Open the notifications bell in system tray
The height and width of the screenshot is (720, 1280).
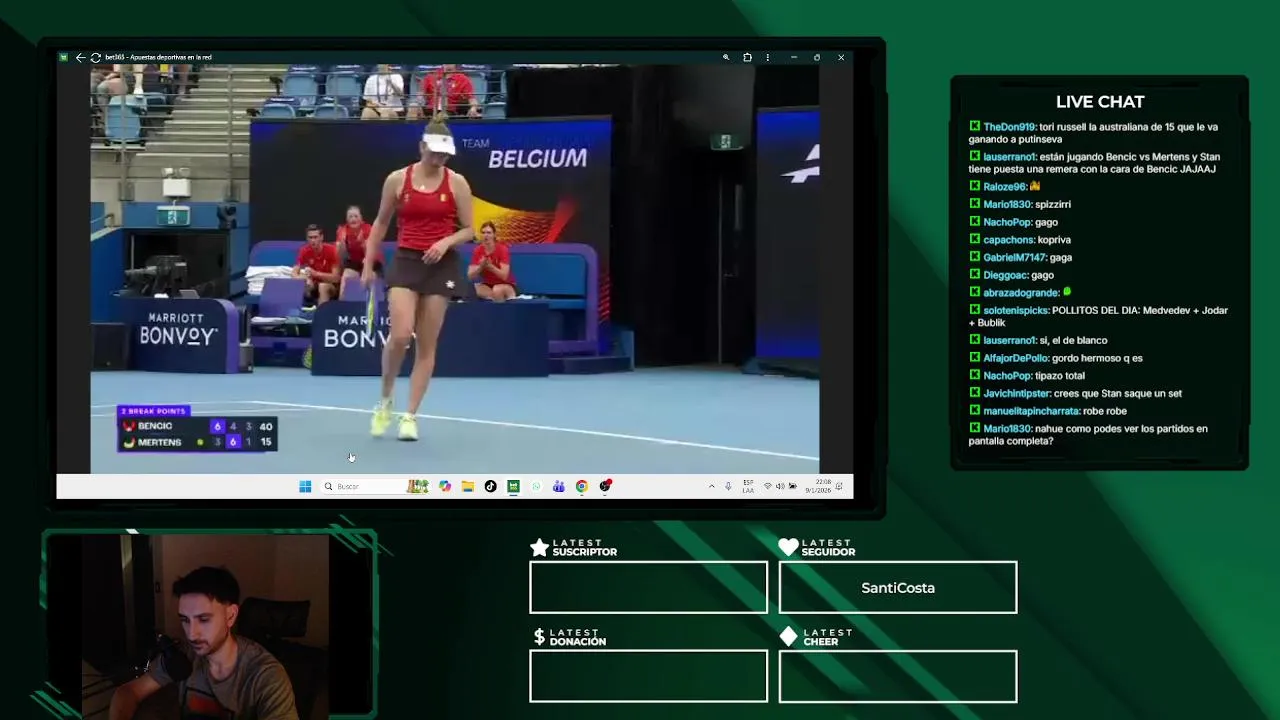[839, 486]
